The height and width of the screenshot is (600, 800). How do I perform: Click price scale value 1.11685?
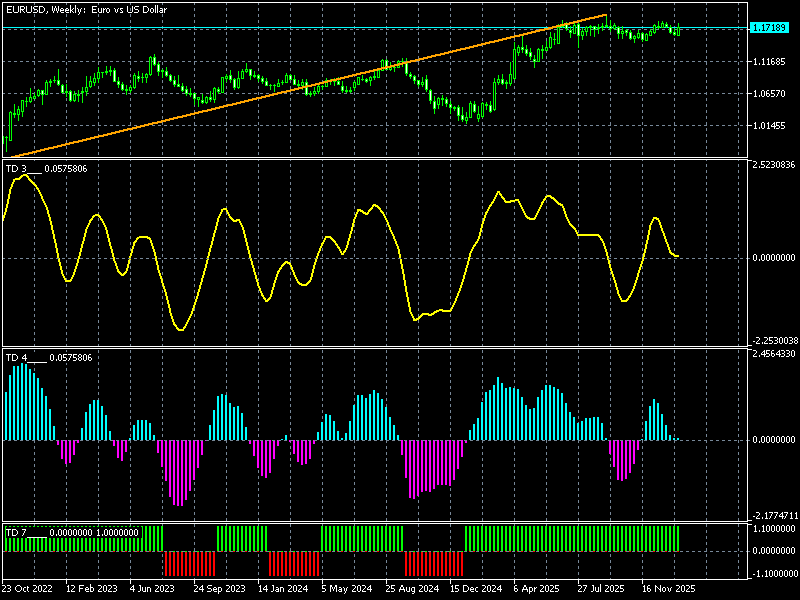769,62
